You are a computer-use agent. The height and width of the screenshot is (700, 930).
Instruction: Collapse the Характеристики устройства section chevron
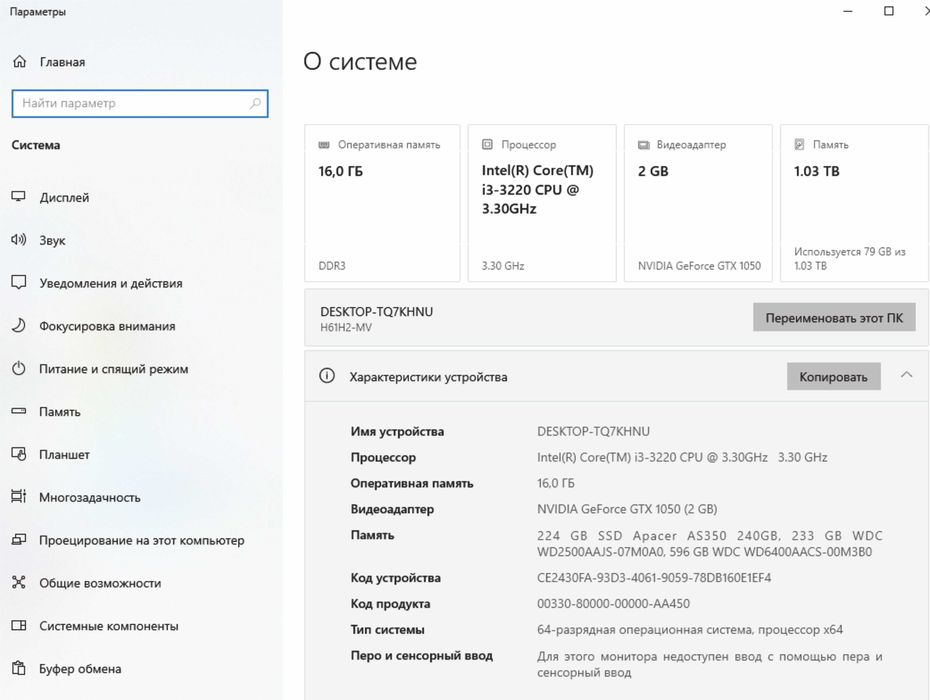906,376
